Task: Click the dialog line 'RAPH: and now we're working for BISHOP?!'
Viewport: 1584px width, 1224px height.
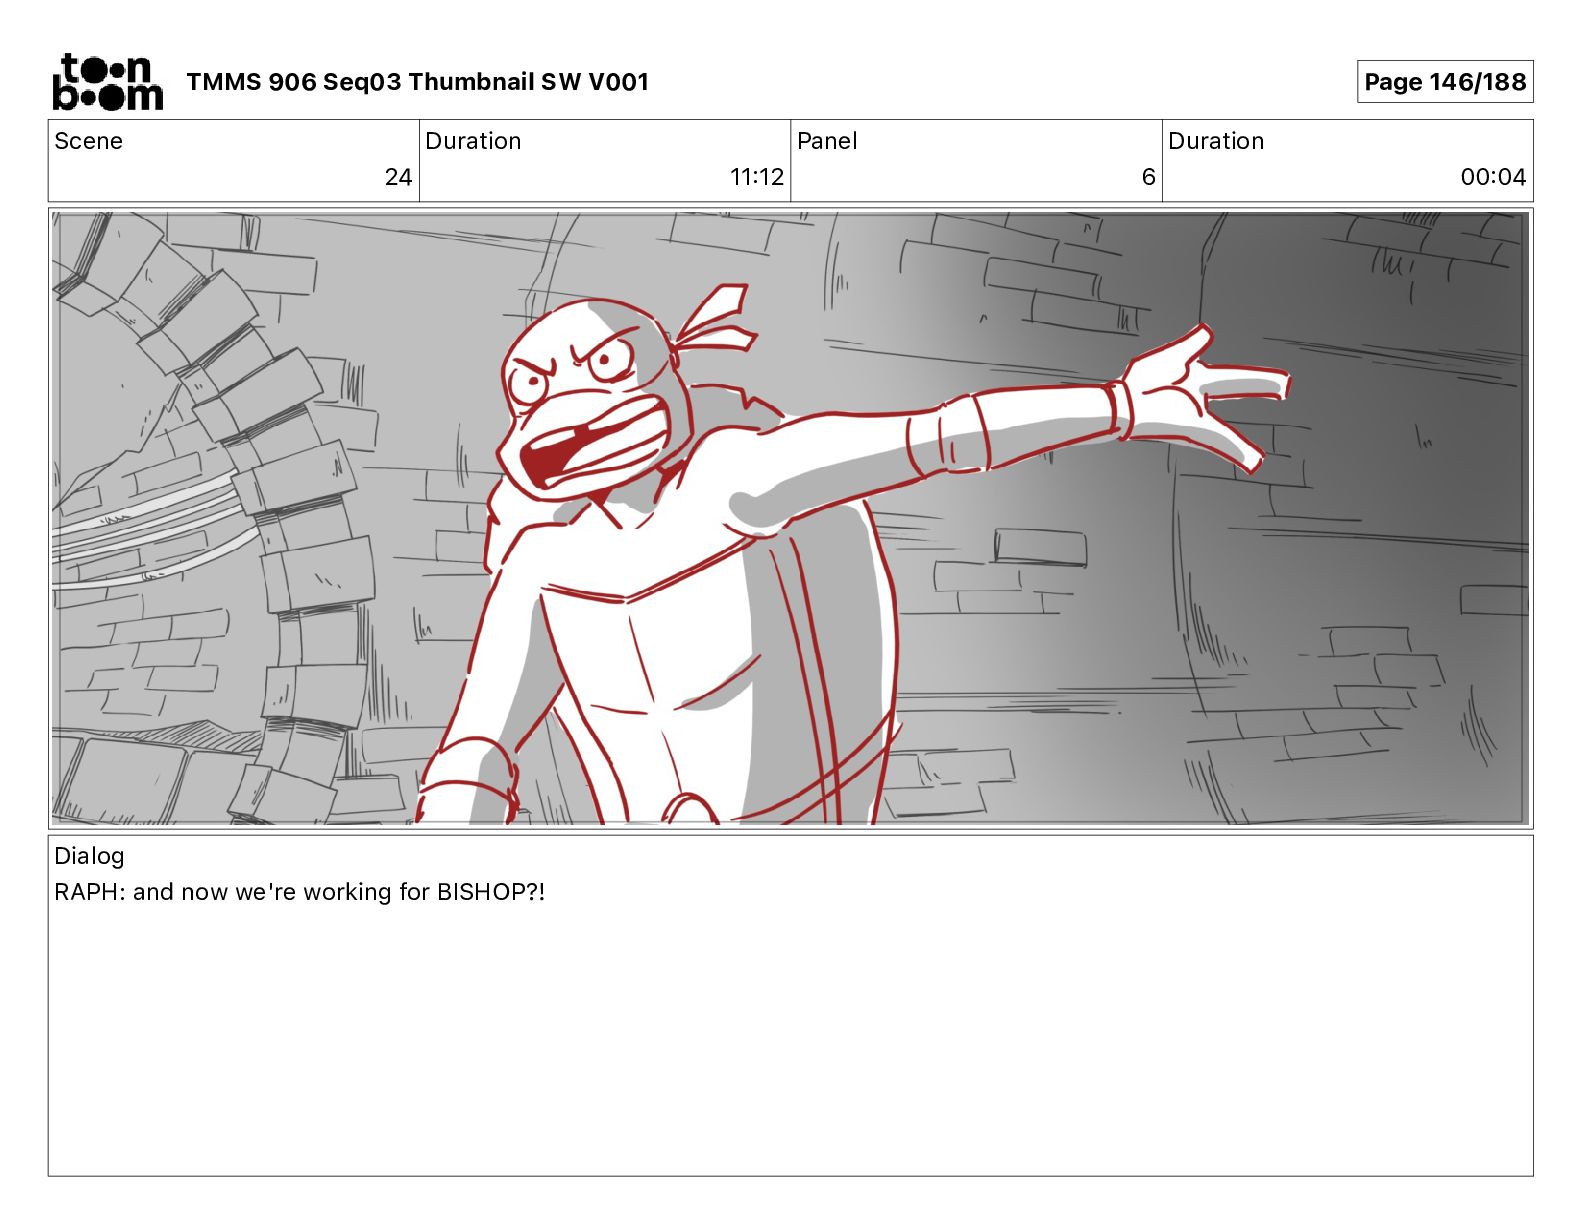Action: 300,892
